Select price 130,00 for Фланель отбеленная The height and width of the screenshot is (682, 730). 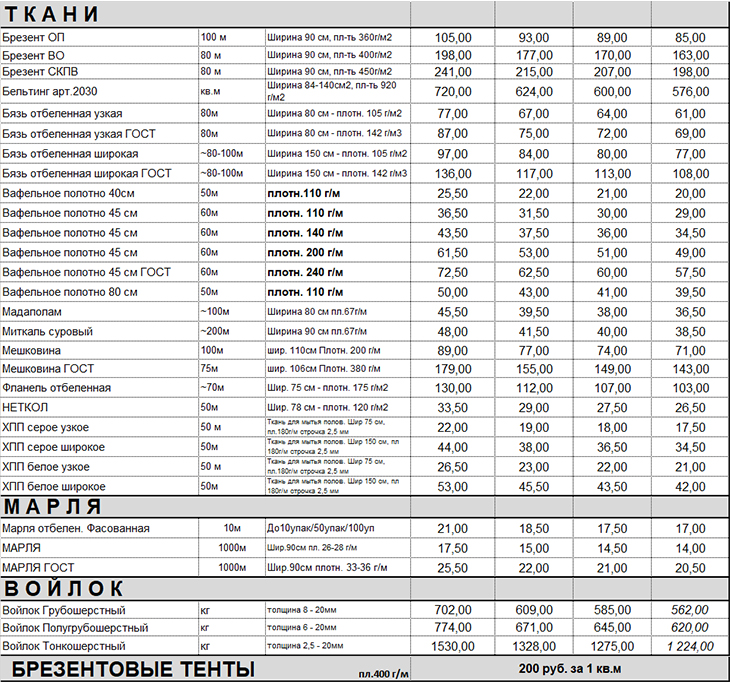pyautogui.click(x=453, y=388)
